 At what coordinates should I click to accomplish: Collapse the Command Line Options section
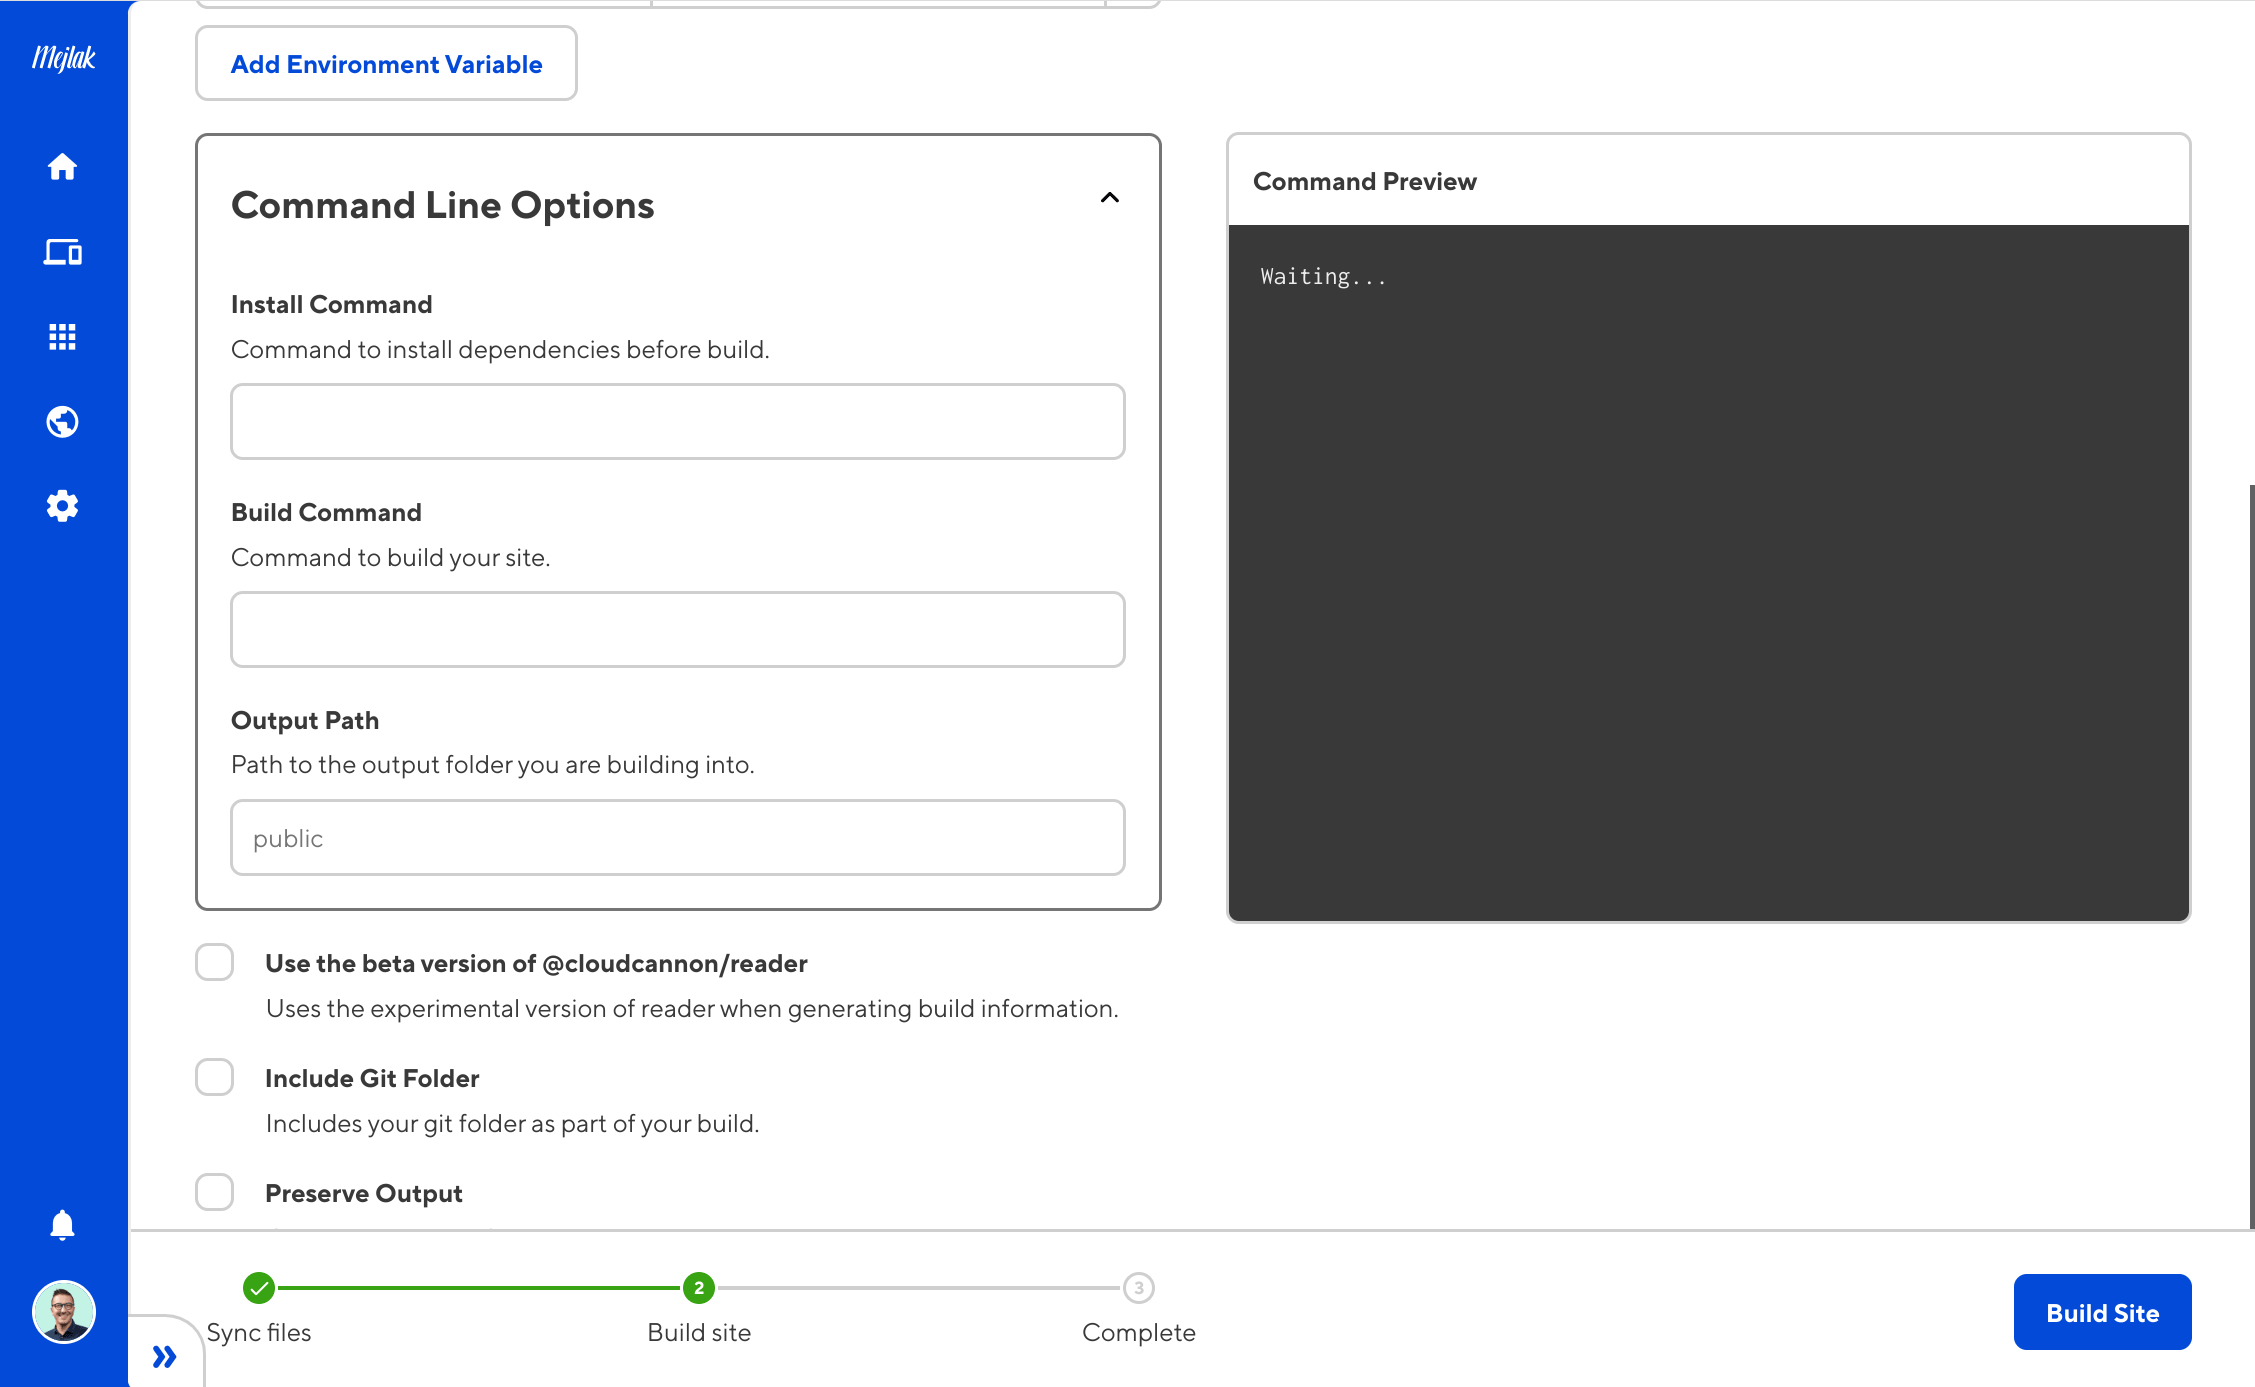[1109, 198]
